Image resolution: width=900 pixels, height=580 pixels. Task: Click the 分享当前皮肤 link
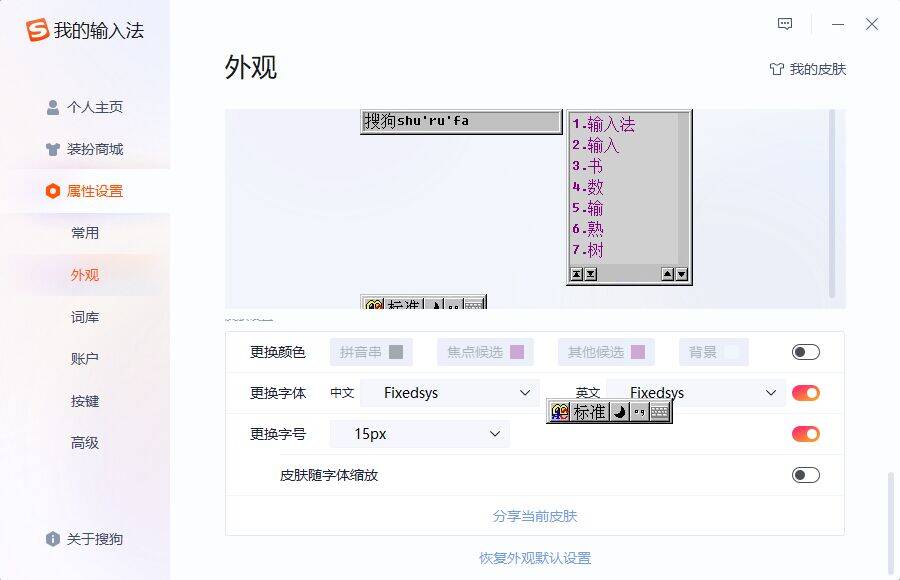coord(534,516)
